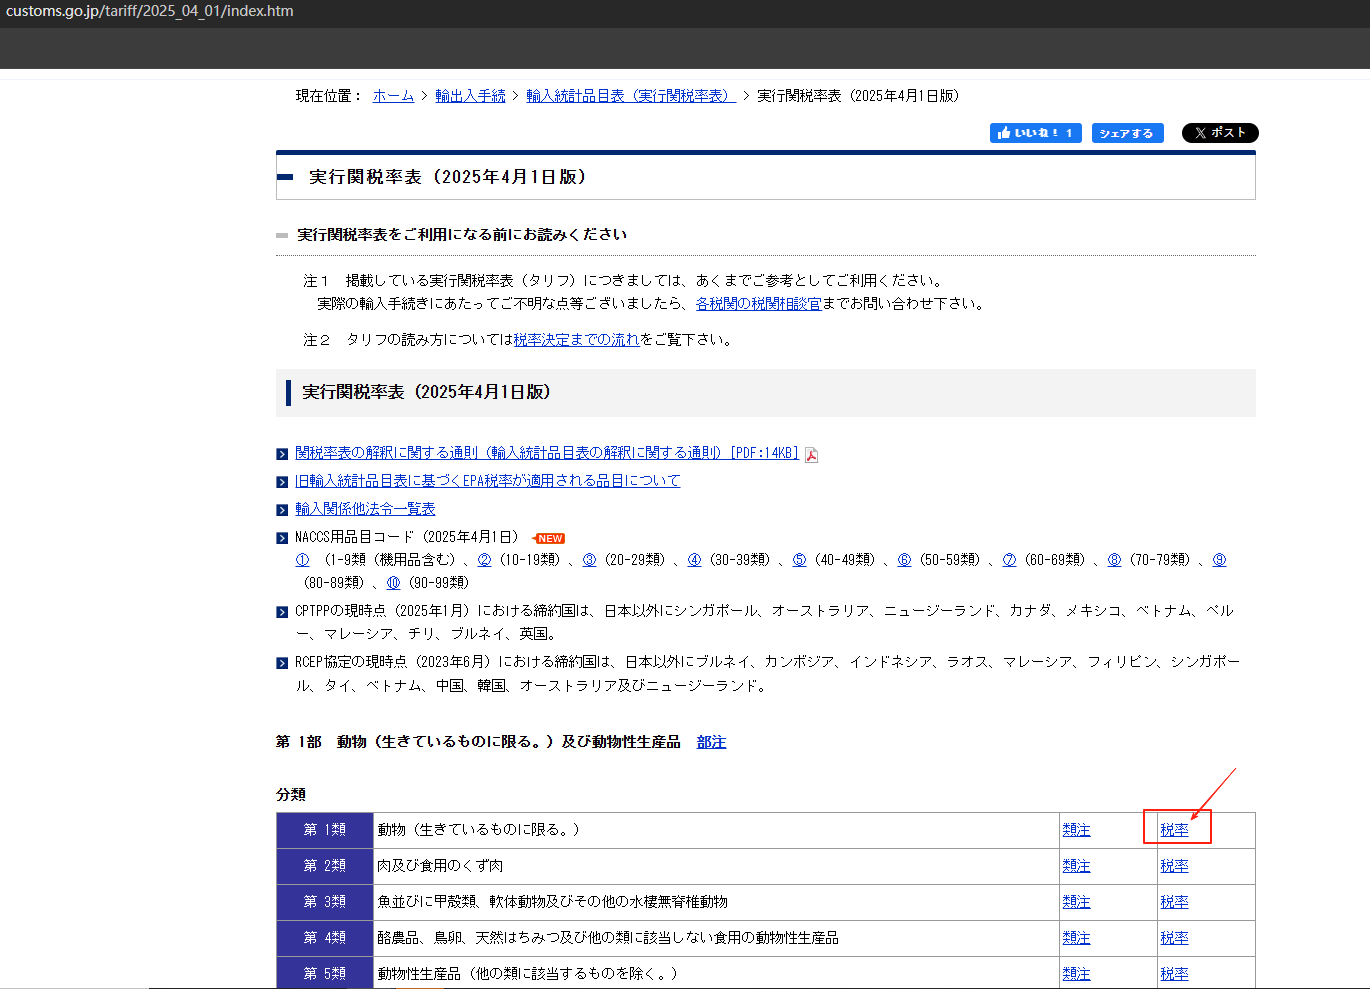The width and height of the screenshot is (1370, 989).
Task: Open the ホーム breadcrumb link
Action: pyautogui.click(x=393, y=96)
